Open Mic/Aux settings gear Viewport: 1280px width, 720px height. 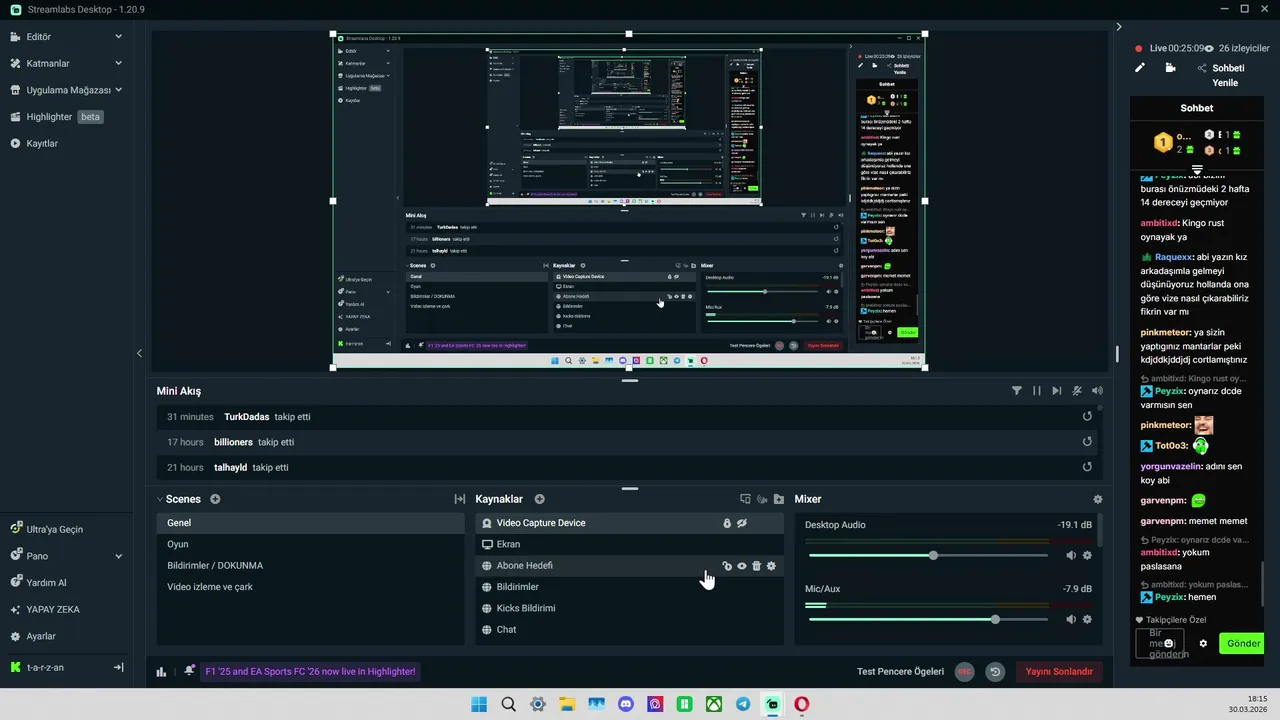tap(1087, 619)
